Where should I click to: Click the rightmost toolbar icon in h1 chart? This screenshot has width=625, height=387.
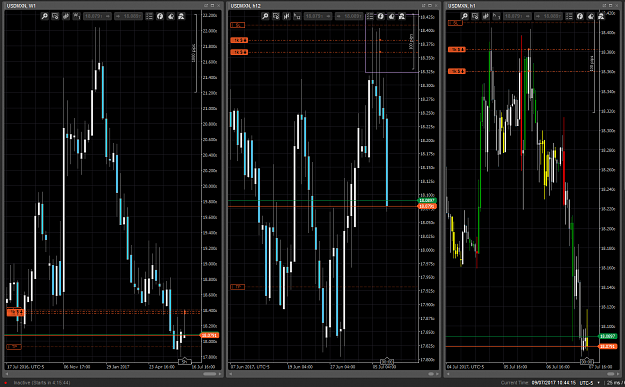pos(601,16)
